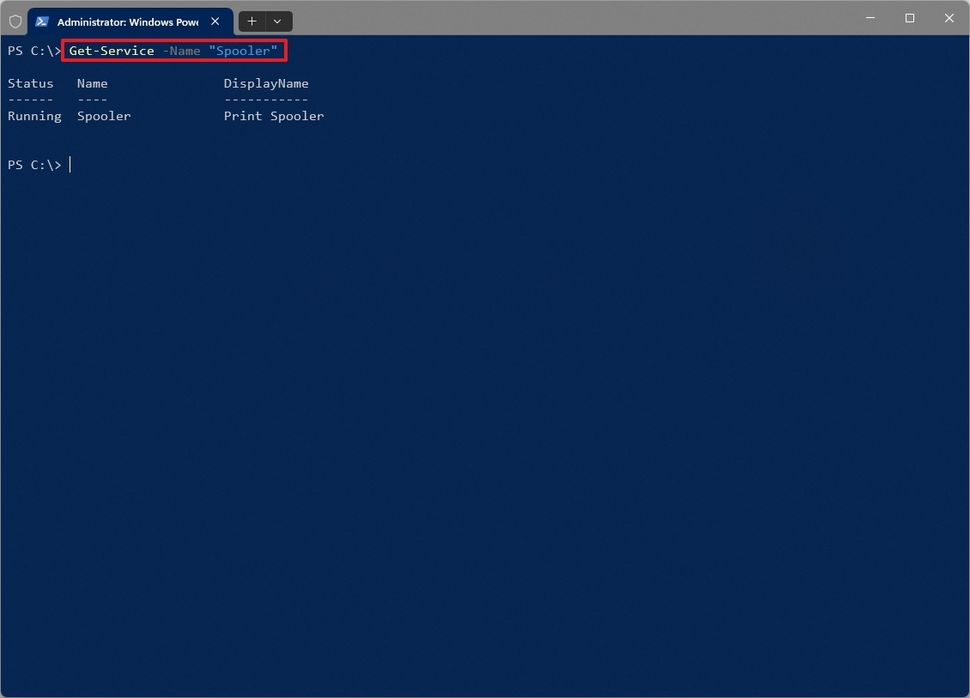Viewport: 970px width, 698px height.
Task: Click the DisplayName column header
Action: click(266, 84)
